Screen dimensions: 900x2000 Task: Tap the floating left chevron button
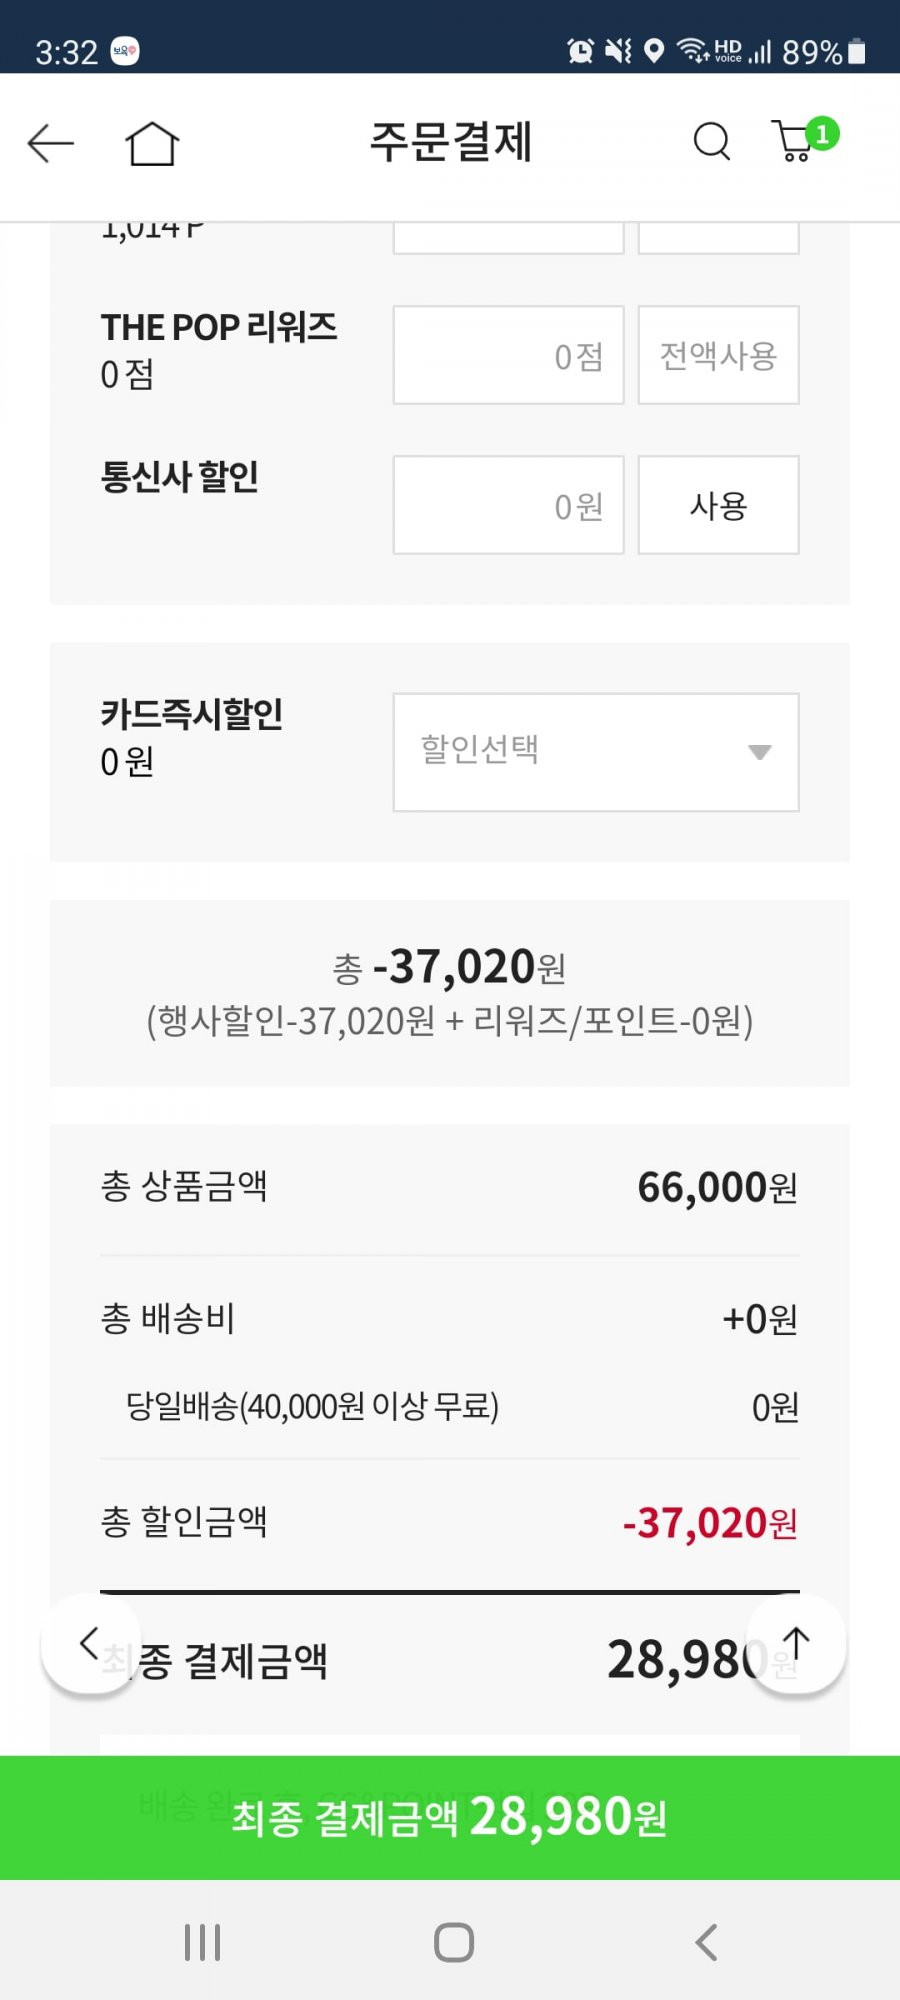pyautogui.click(x=90, y=1644)
